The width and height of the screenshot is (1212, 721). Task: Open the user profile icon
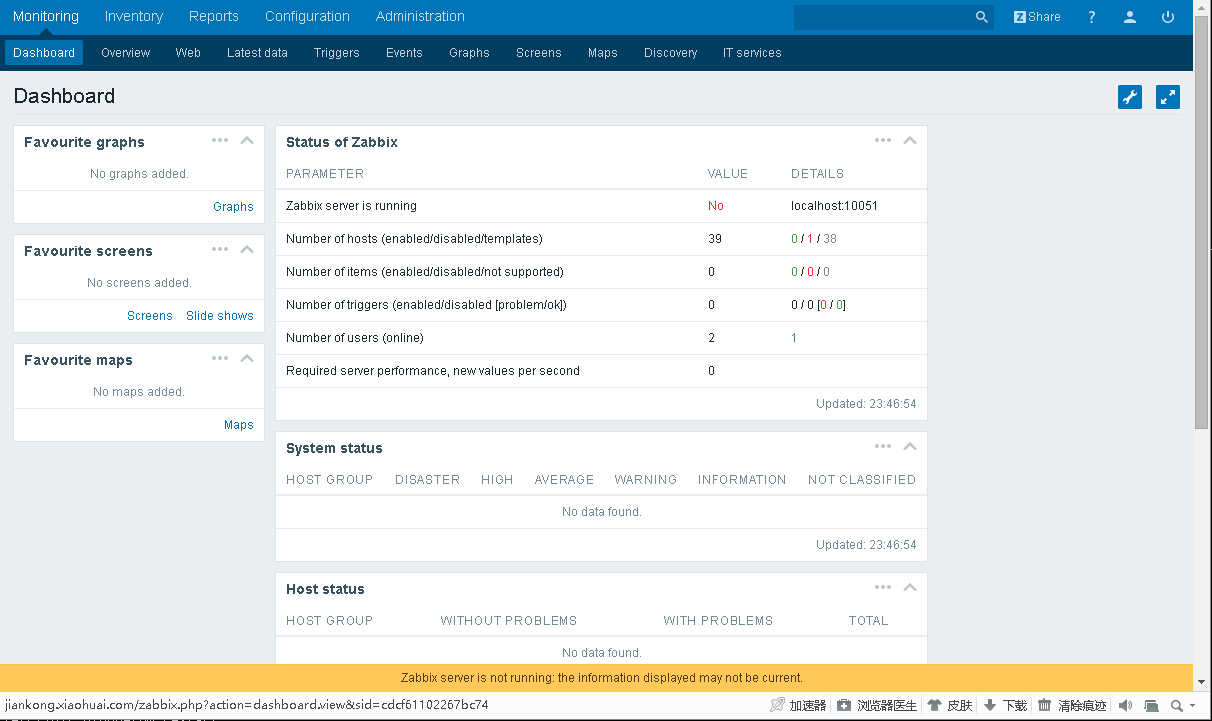(1130, 17)
